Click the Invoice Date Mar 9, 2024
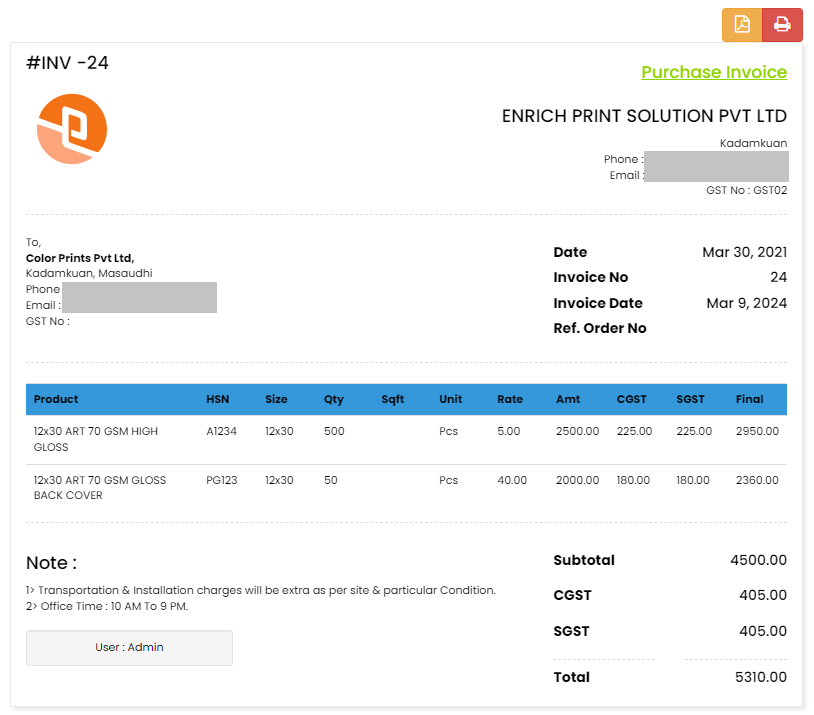The width and height of the screenshot is (814, 715). (x=746, y=303)
